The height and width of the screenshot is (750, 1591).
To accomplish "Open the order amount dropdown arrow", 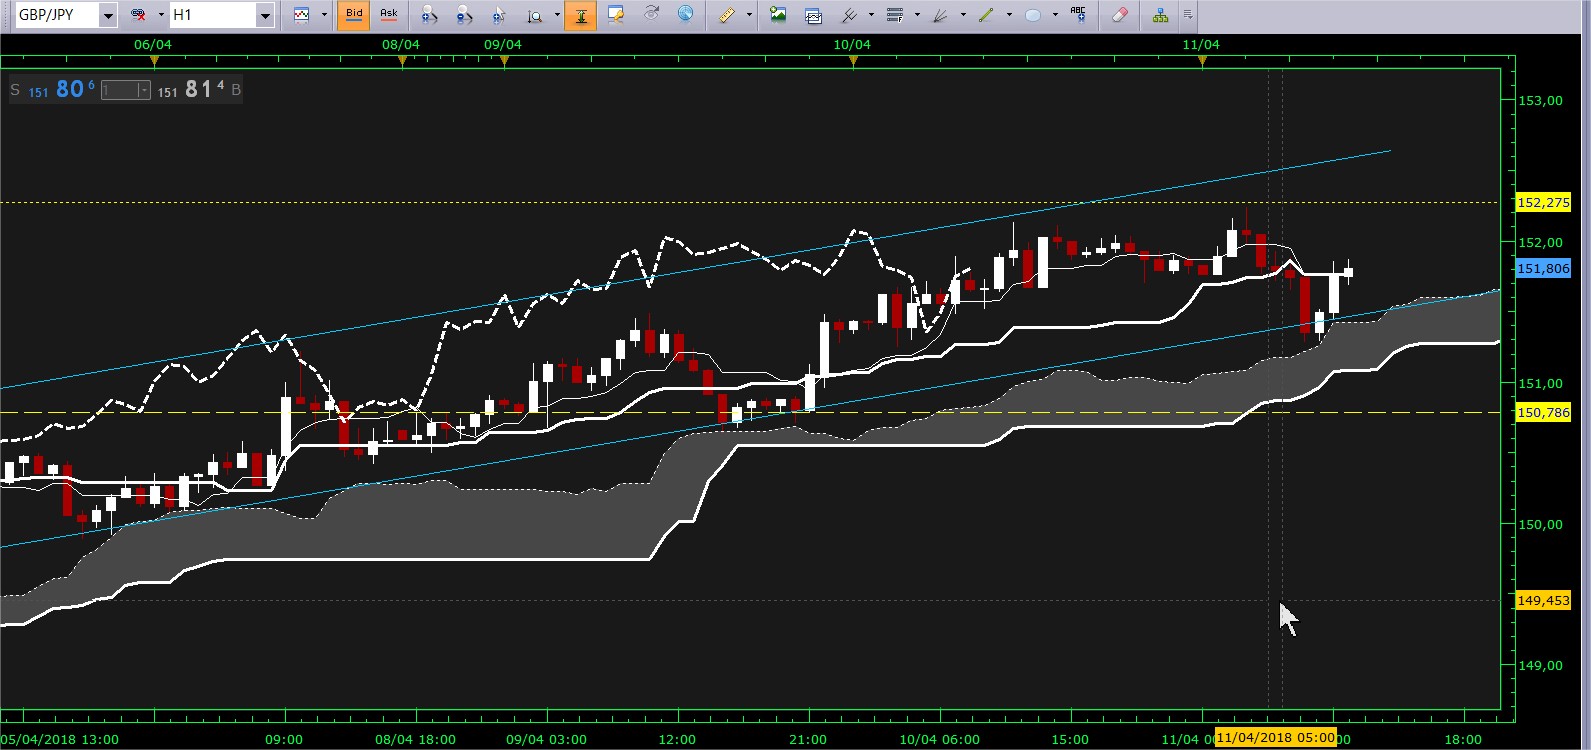I will (144, 90).
